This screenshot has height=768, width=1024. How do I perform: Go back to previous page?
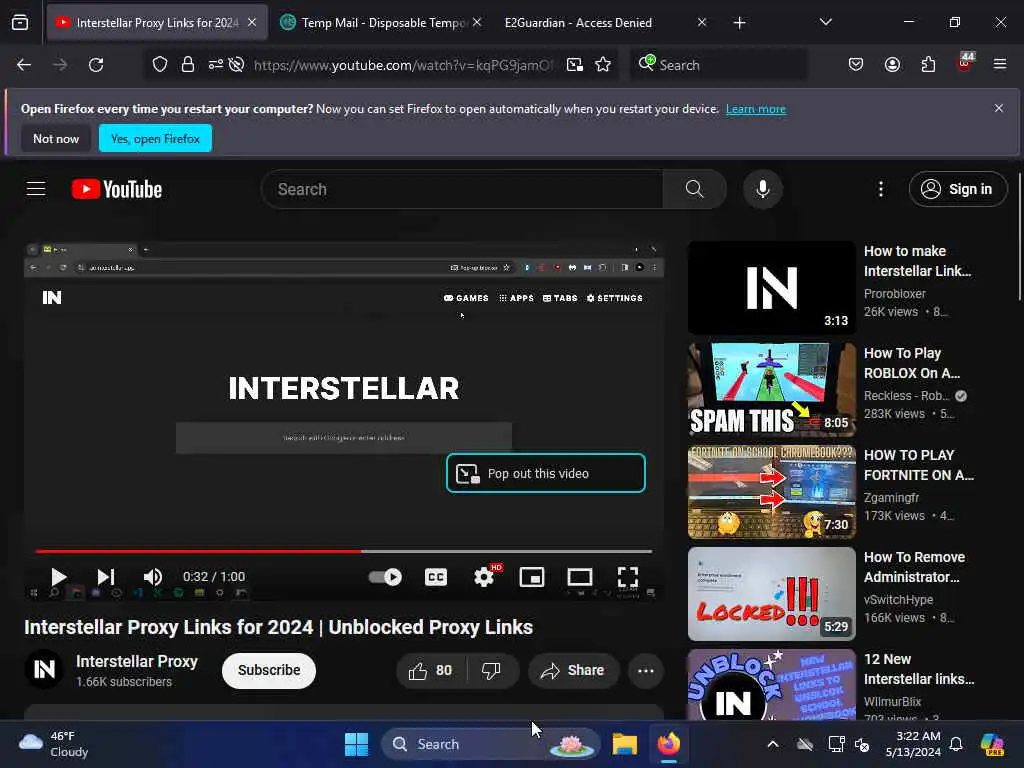pos(24,65)
